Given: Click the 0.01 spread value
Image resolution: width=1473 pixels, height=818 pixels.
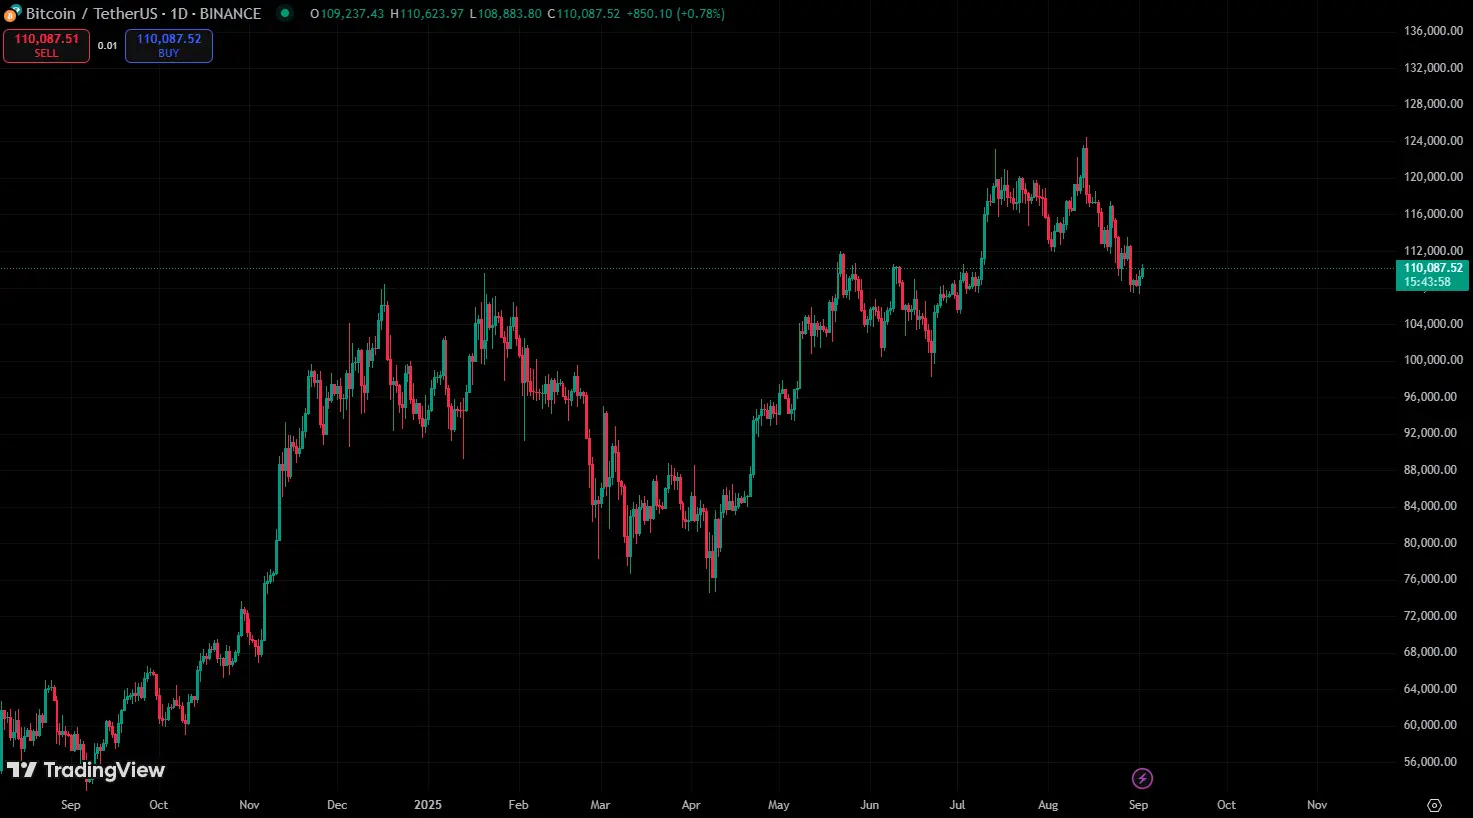Looking at the screenshot, I should (x=107, y=46).
